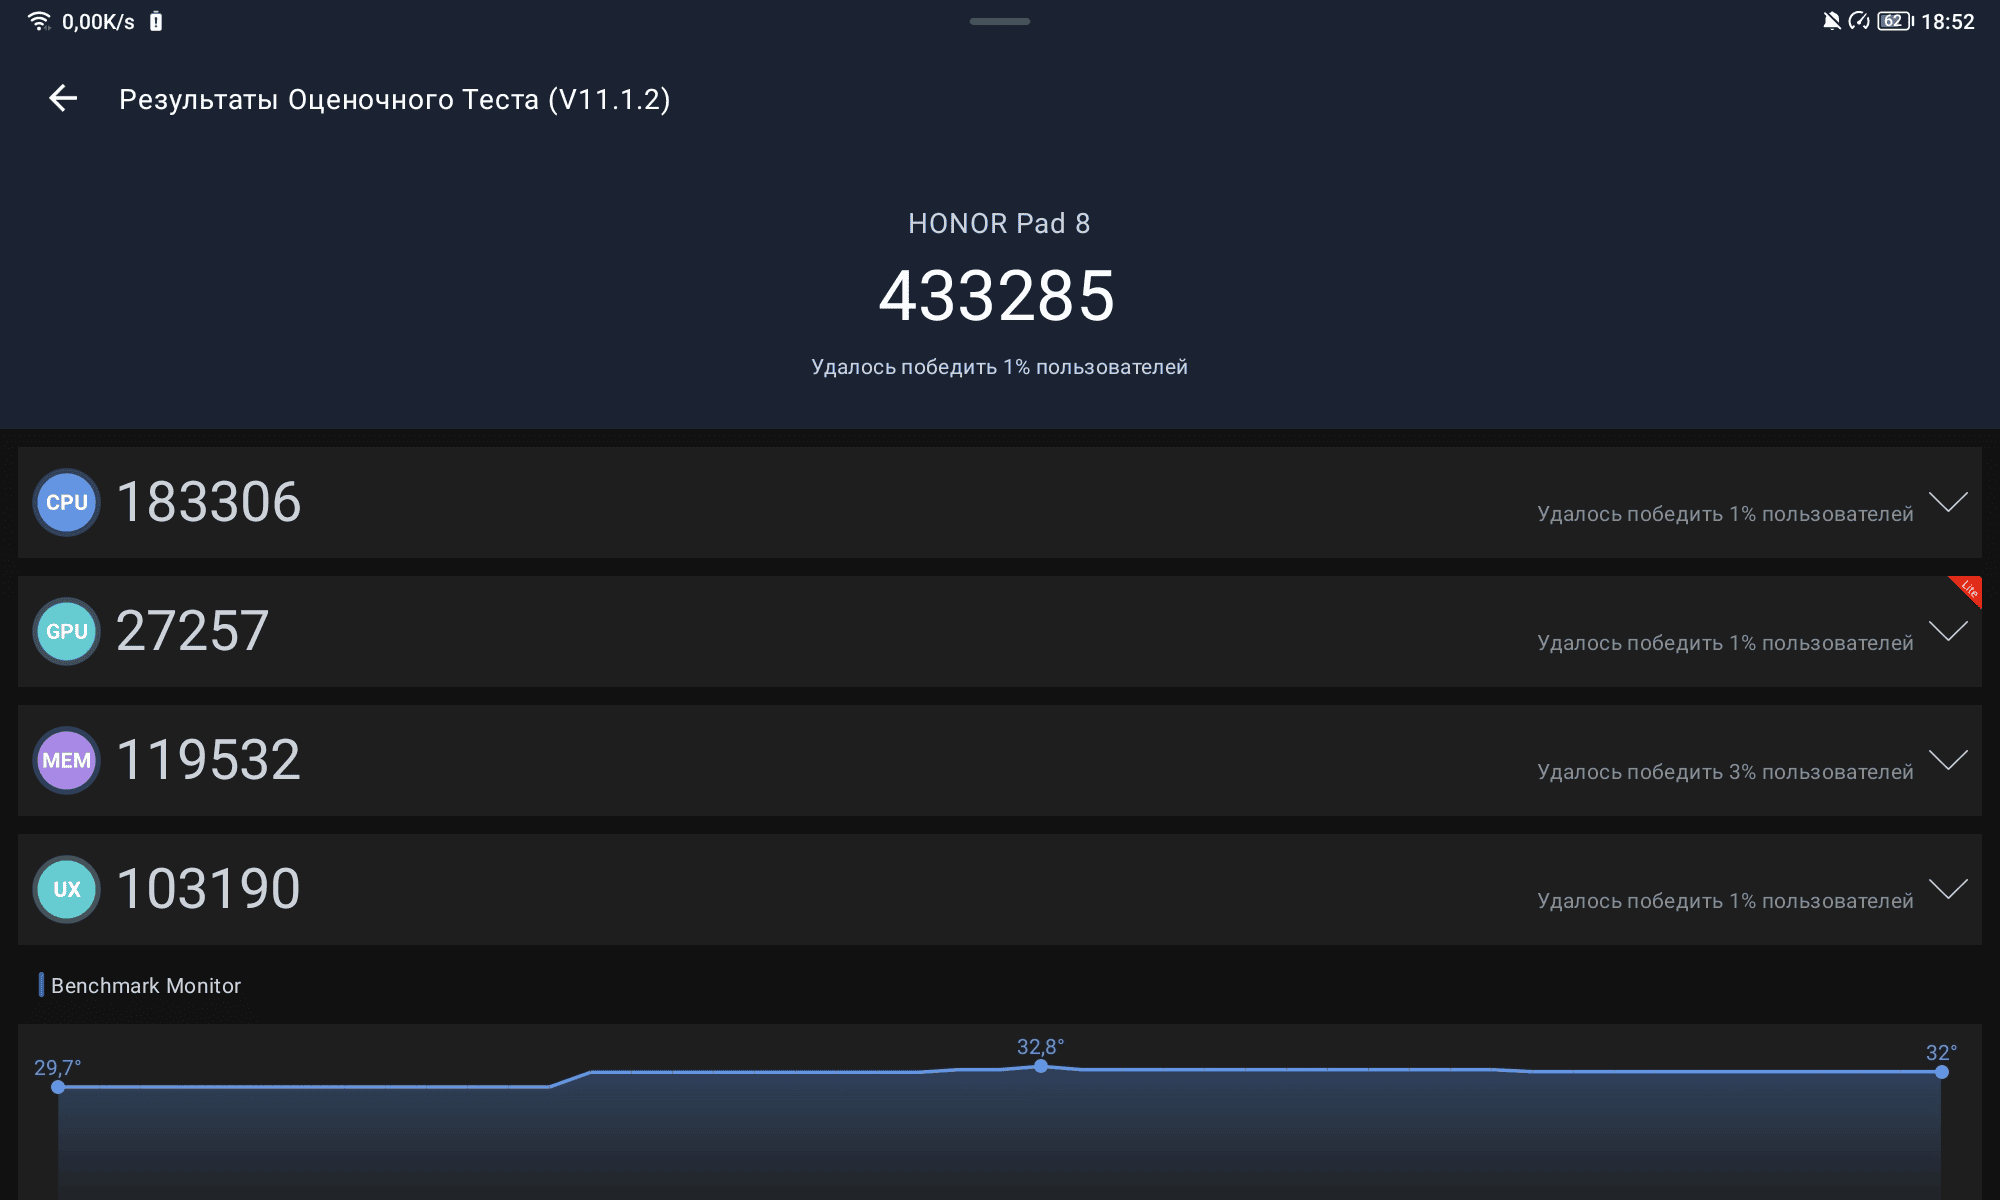Tap the UX row 1% пользователей text
2000x1200 pixels.
pos(1725,901)
